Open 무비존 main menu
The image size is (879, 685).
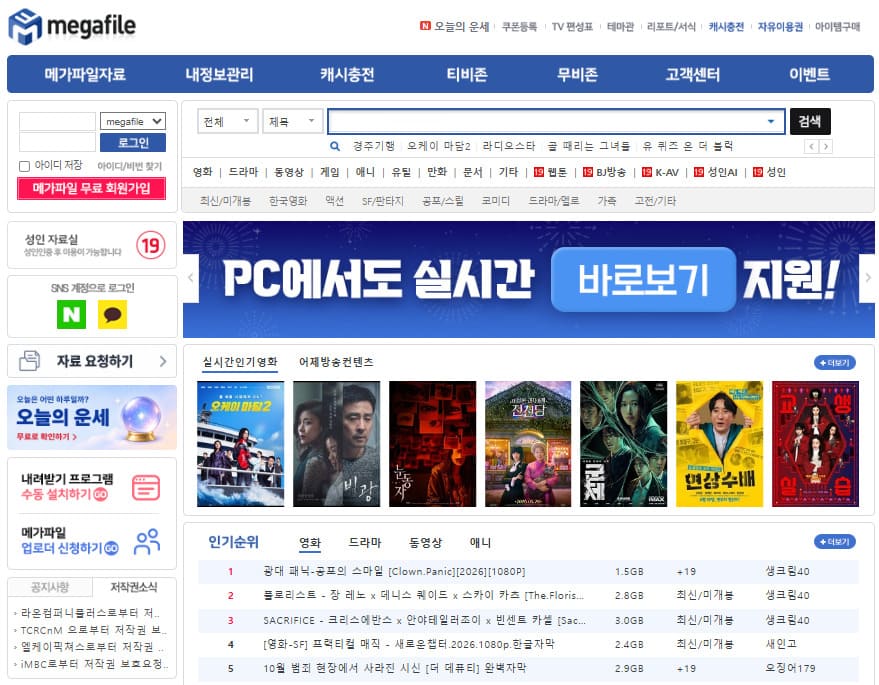577,75
